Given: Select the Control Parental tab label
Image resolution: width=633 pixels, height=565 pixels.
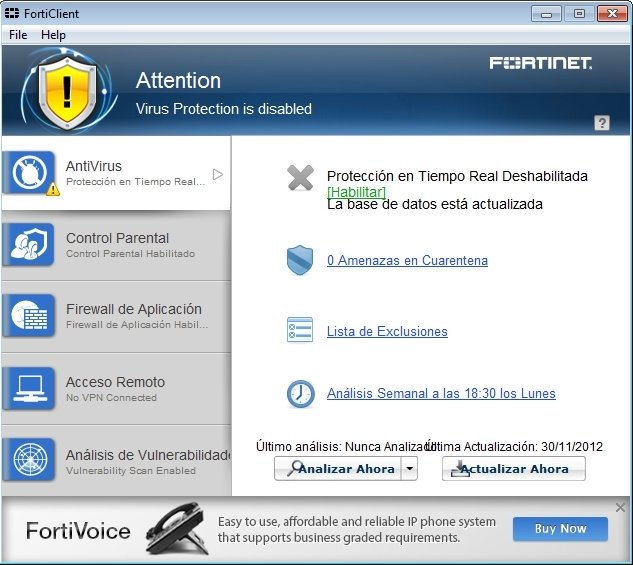Looking at the screenshot, I should [x=117, y=238].
